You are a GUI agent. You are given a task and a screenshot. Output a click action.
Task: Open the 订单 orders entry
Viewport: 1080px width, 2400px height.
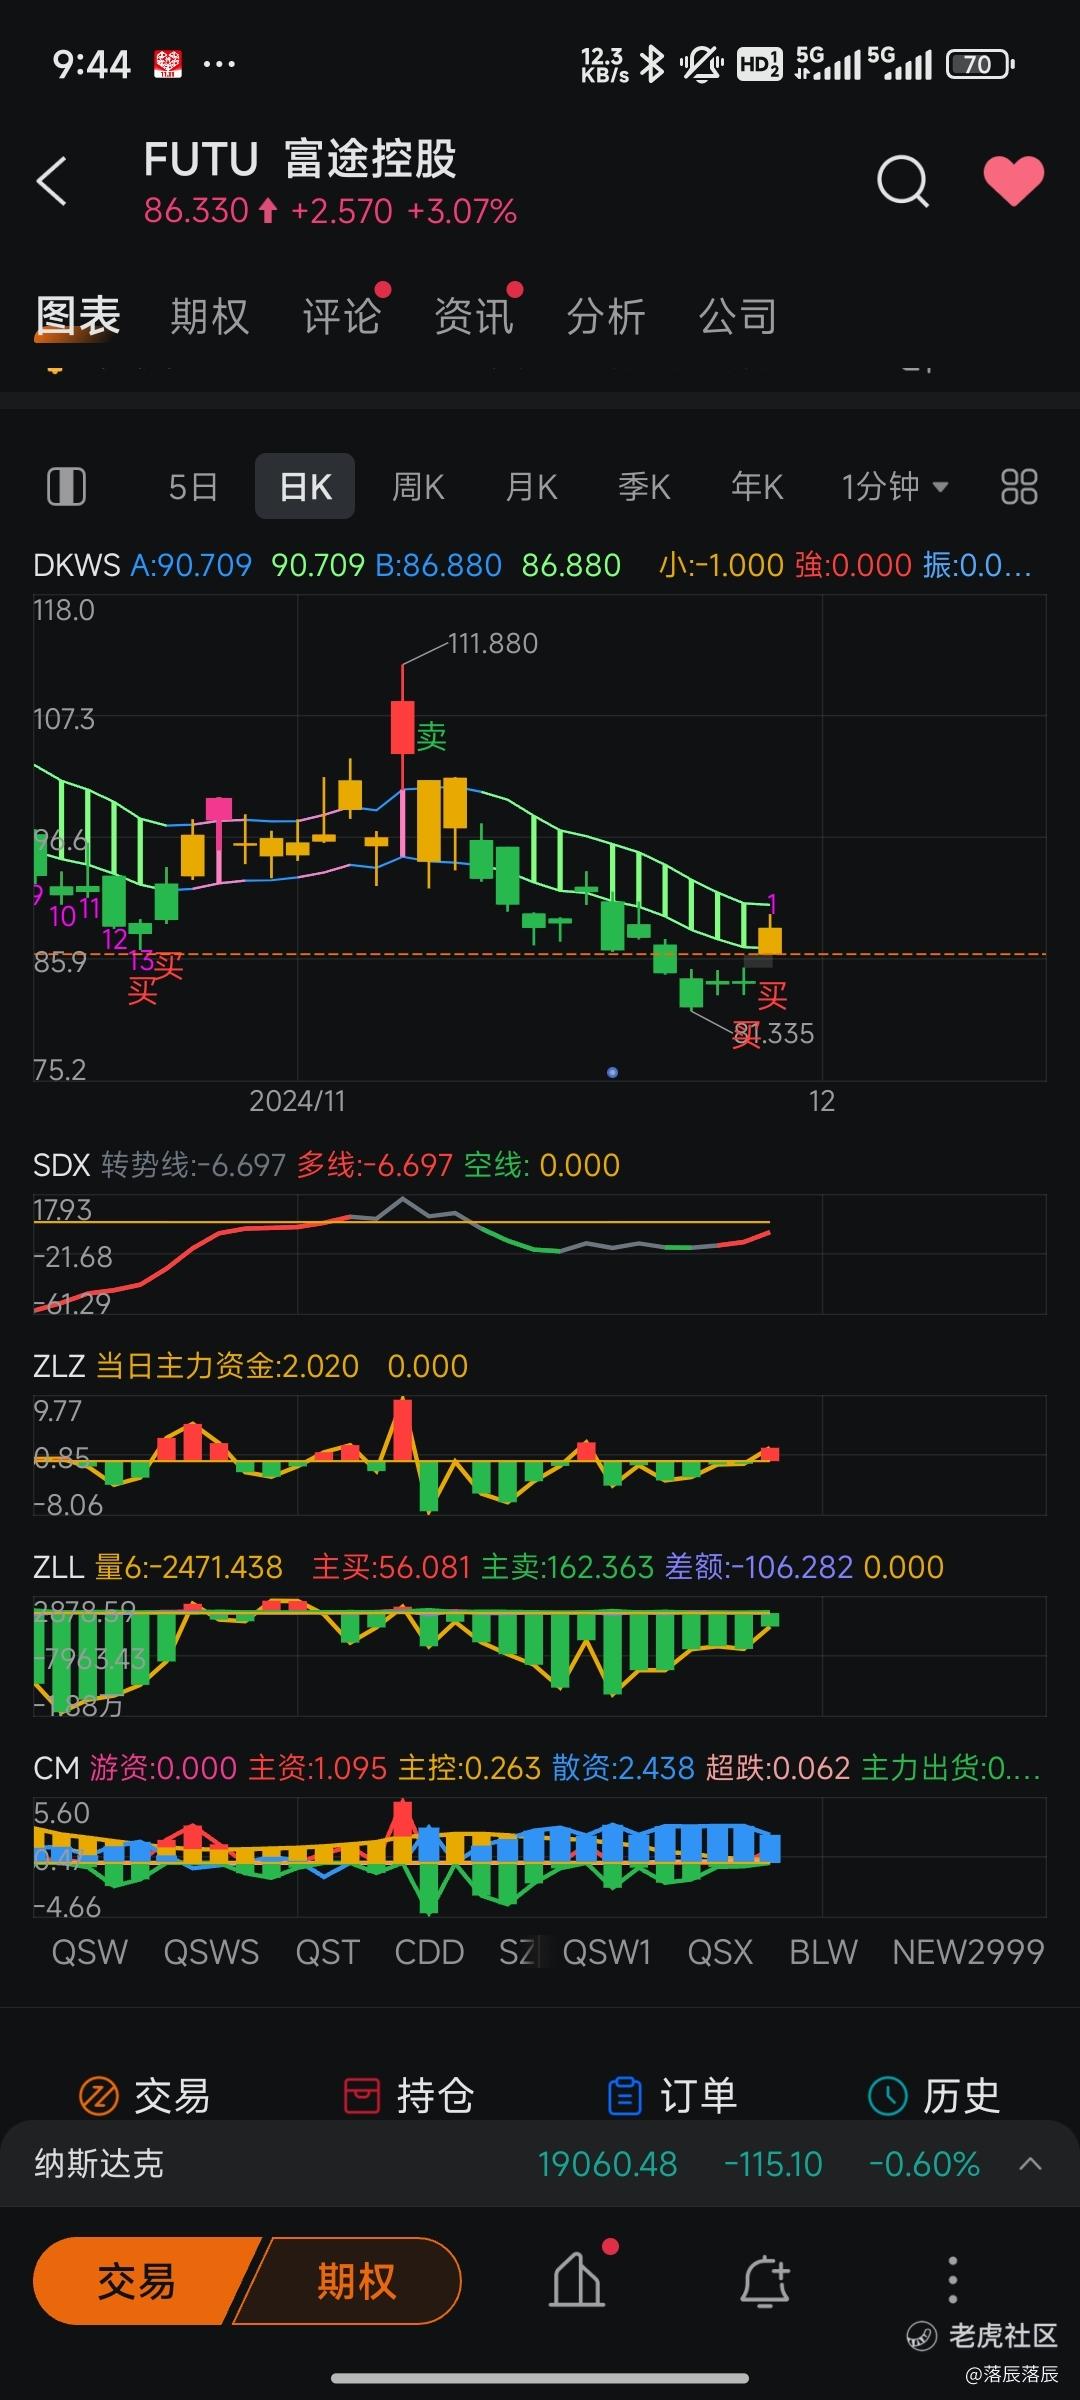672,2096
